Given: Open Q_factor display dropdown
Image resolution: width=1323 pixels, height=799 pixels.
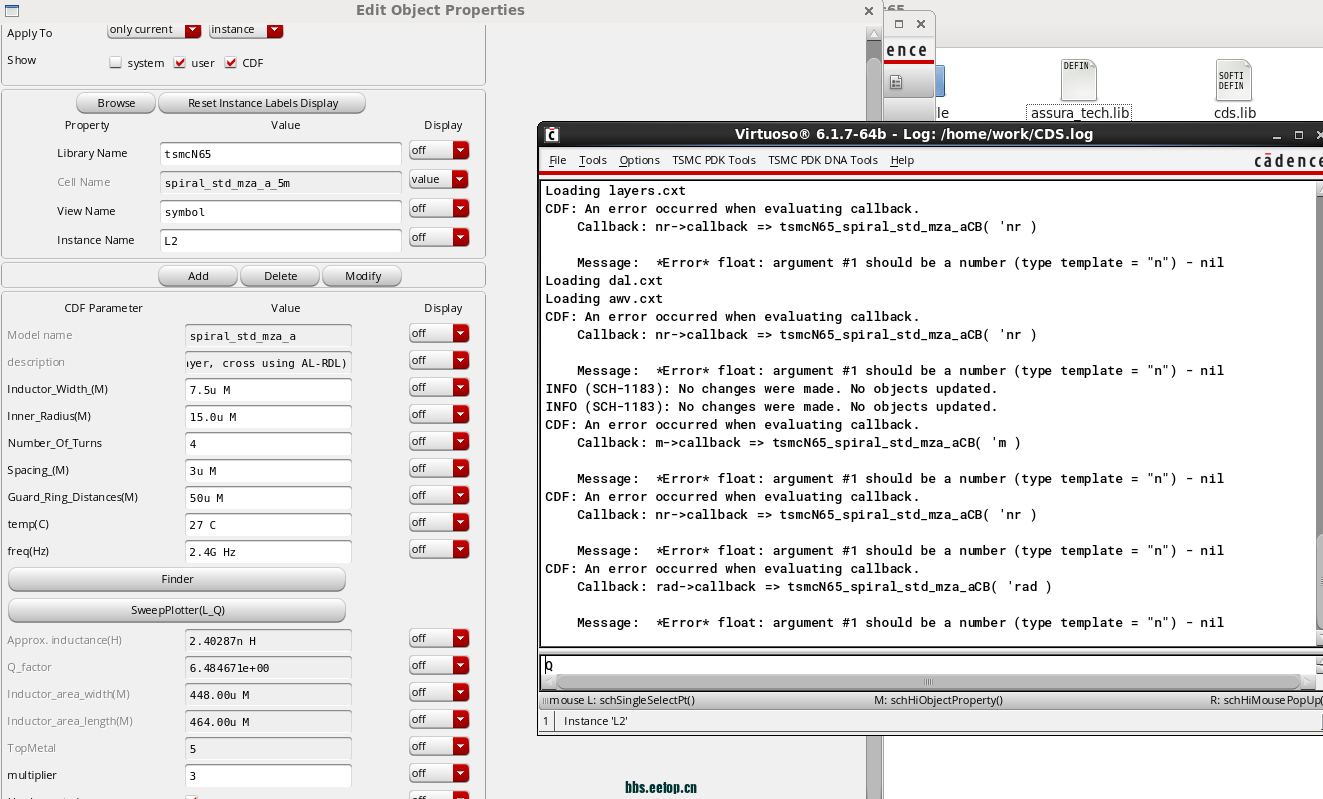Looking at the screenshot, I should (439, 665).
